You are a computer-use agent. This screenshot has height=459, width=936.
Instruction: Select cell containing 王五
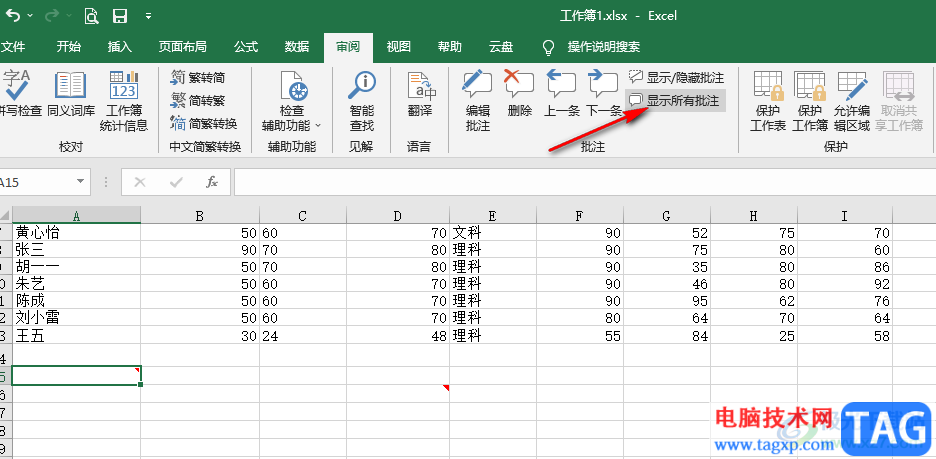point(76,336)
